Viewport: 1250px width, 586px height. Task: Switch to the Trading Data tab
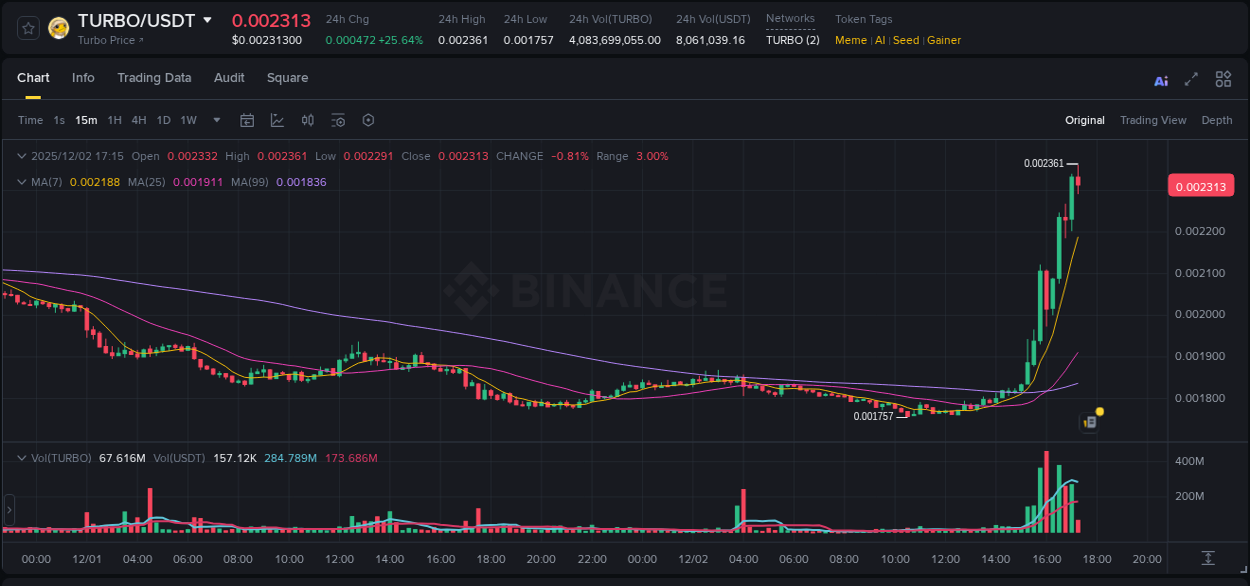(154, 77)
